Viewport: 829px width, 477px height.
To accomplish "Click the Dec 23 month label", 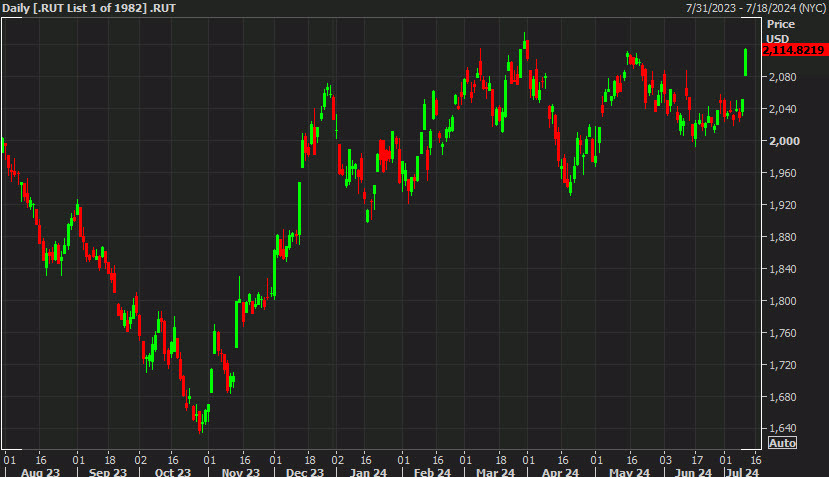I will (305, 472).
